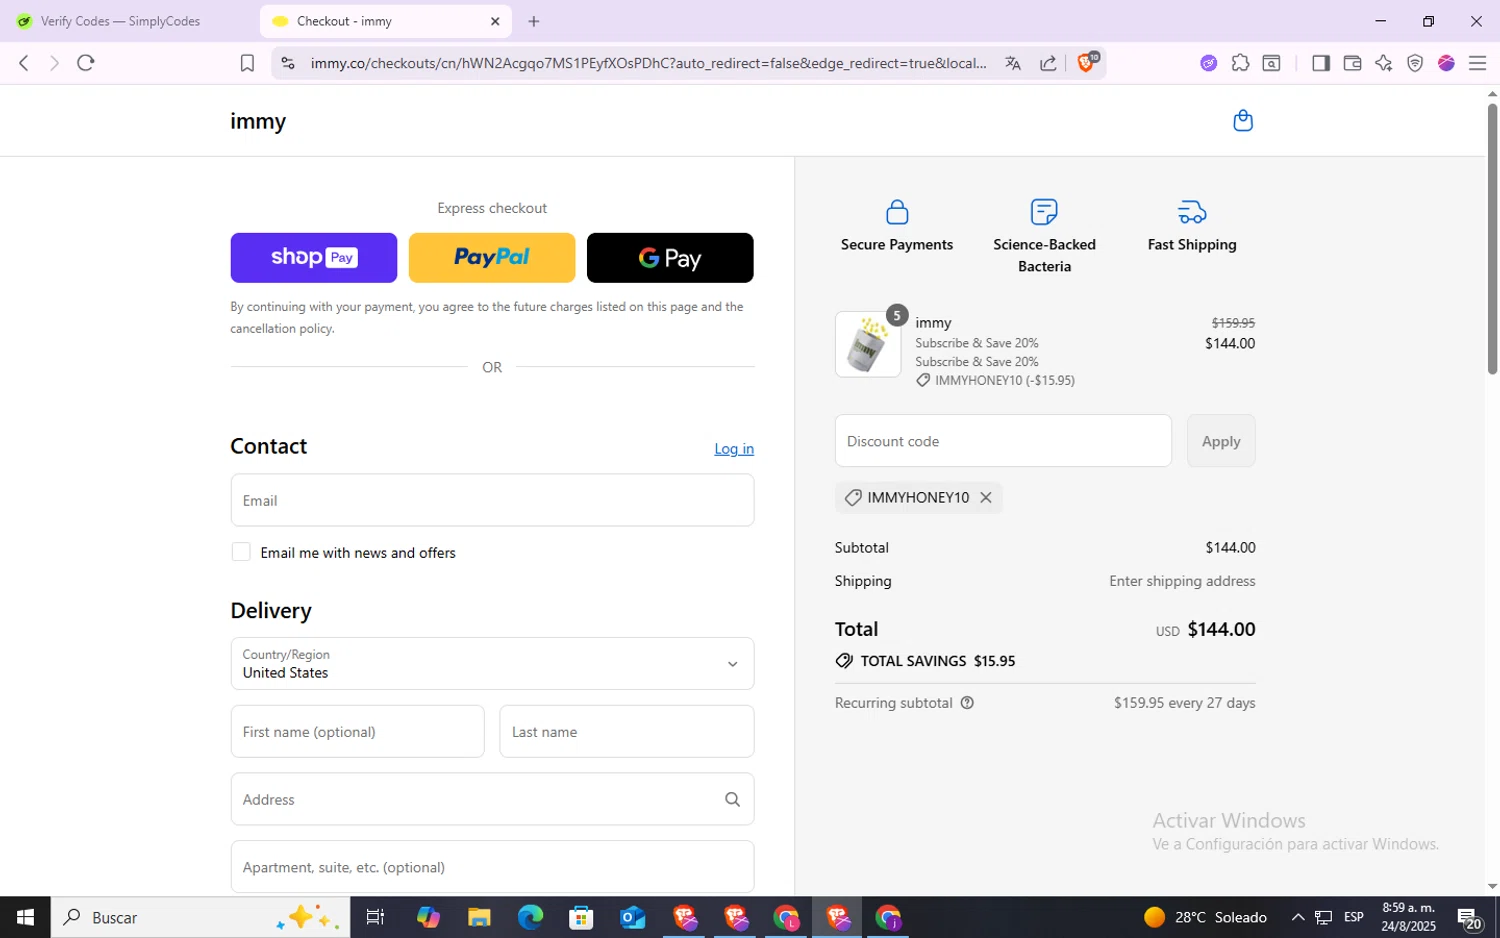Show hidden system tray icons
The image size is (1500, 938).
pos(1298,917)
